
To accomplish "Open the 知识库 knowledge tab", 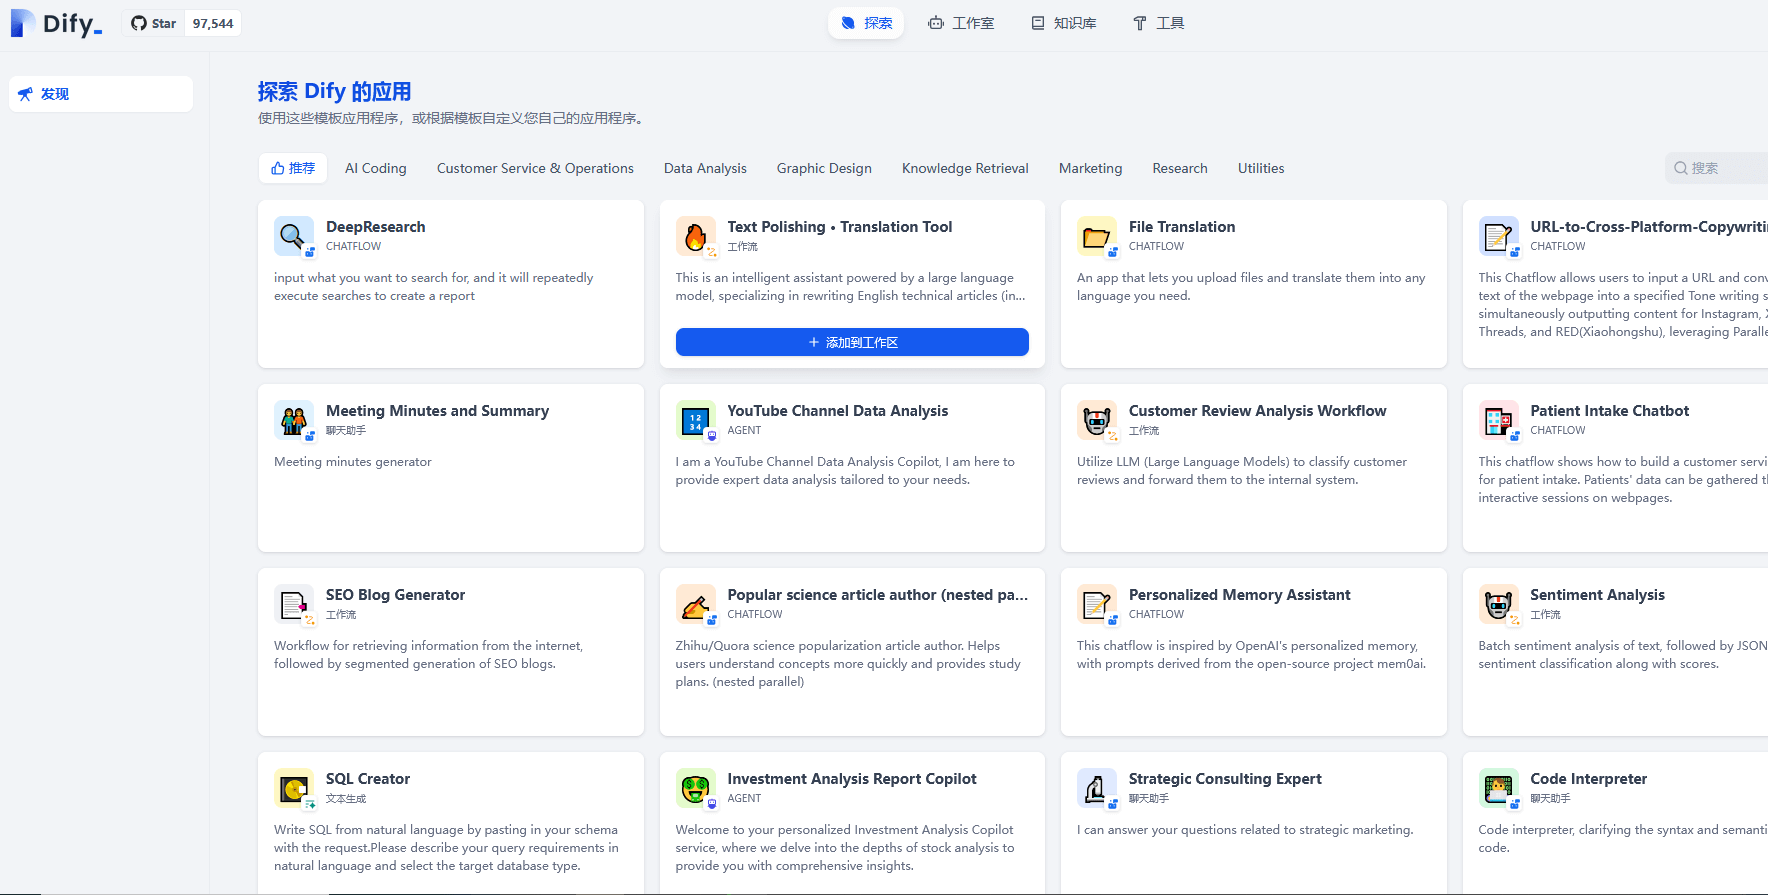I will tap(1064, 23).
